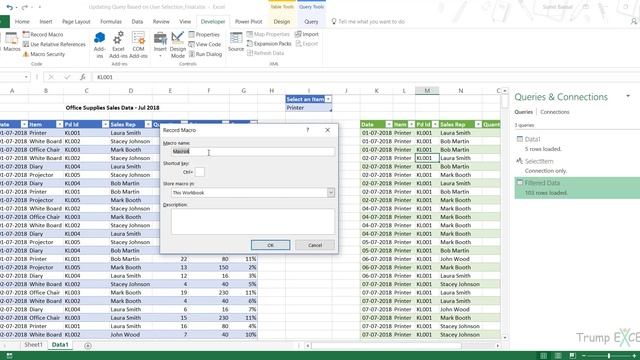The image size is (640, 360).
Task: Click the Redo arrow in title bar
Action: pos(24,7)
